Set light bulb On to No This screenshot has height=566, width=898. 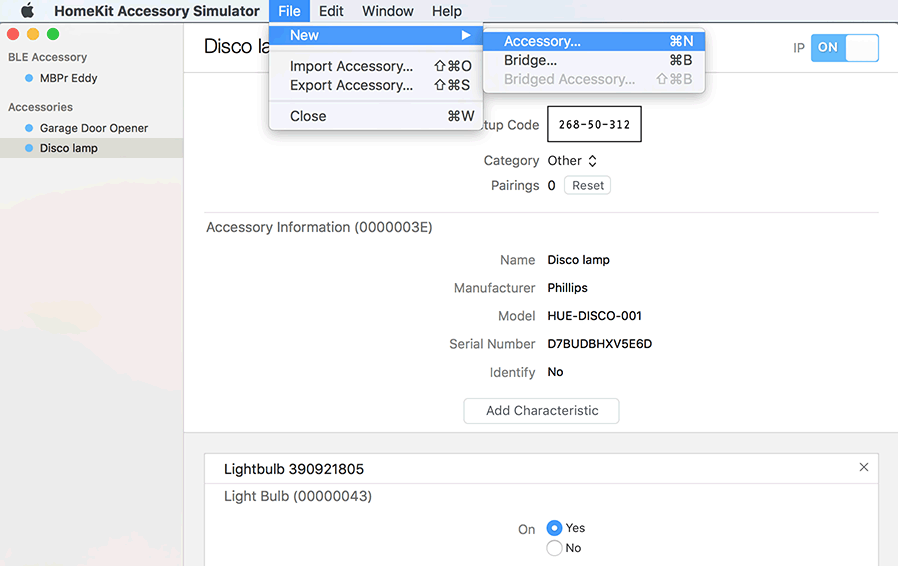tap(554, 548)
